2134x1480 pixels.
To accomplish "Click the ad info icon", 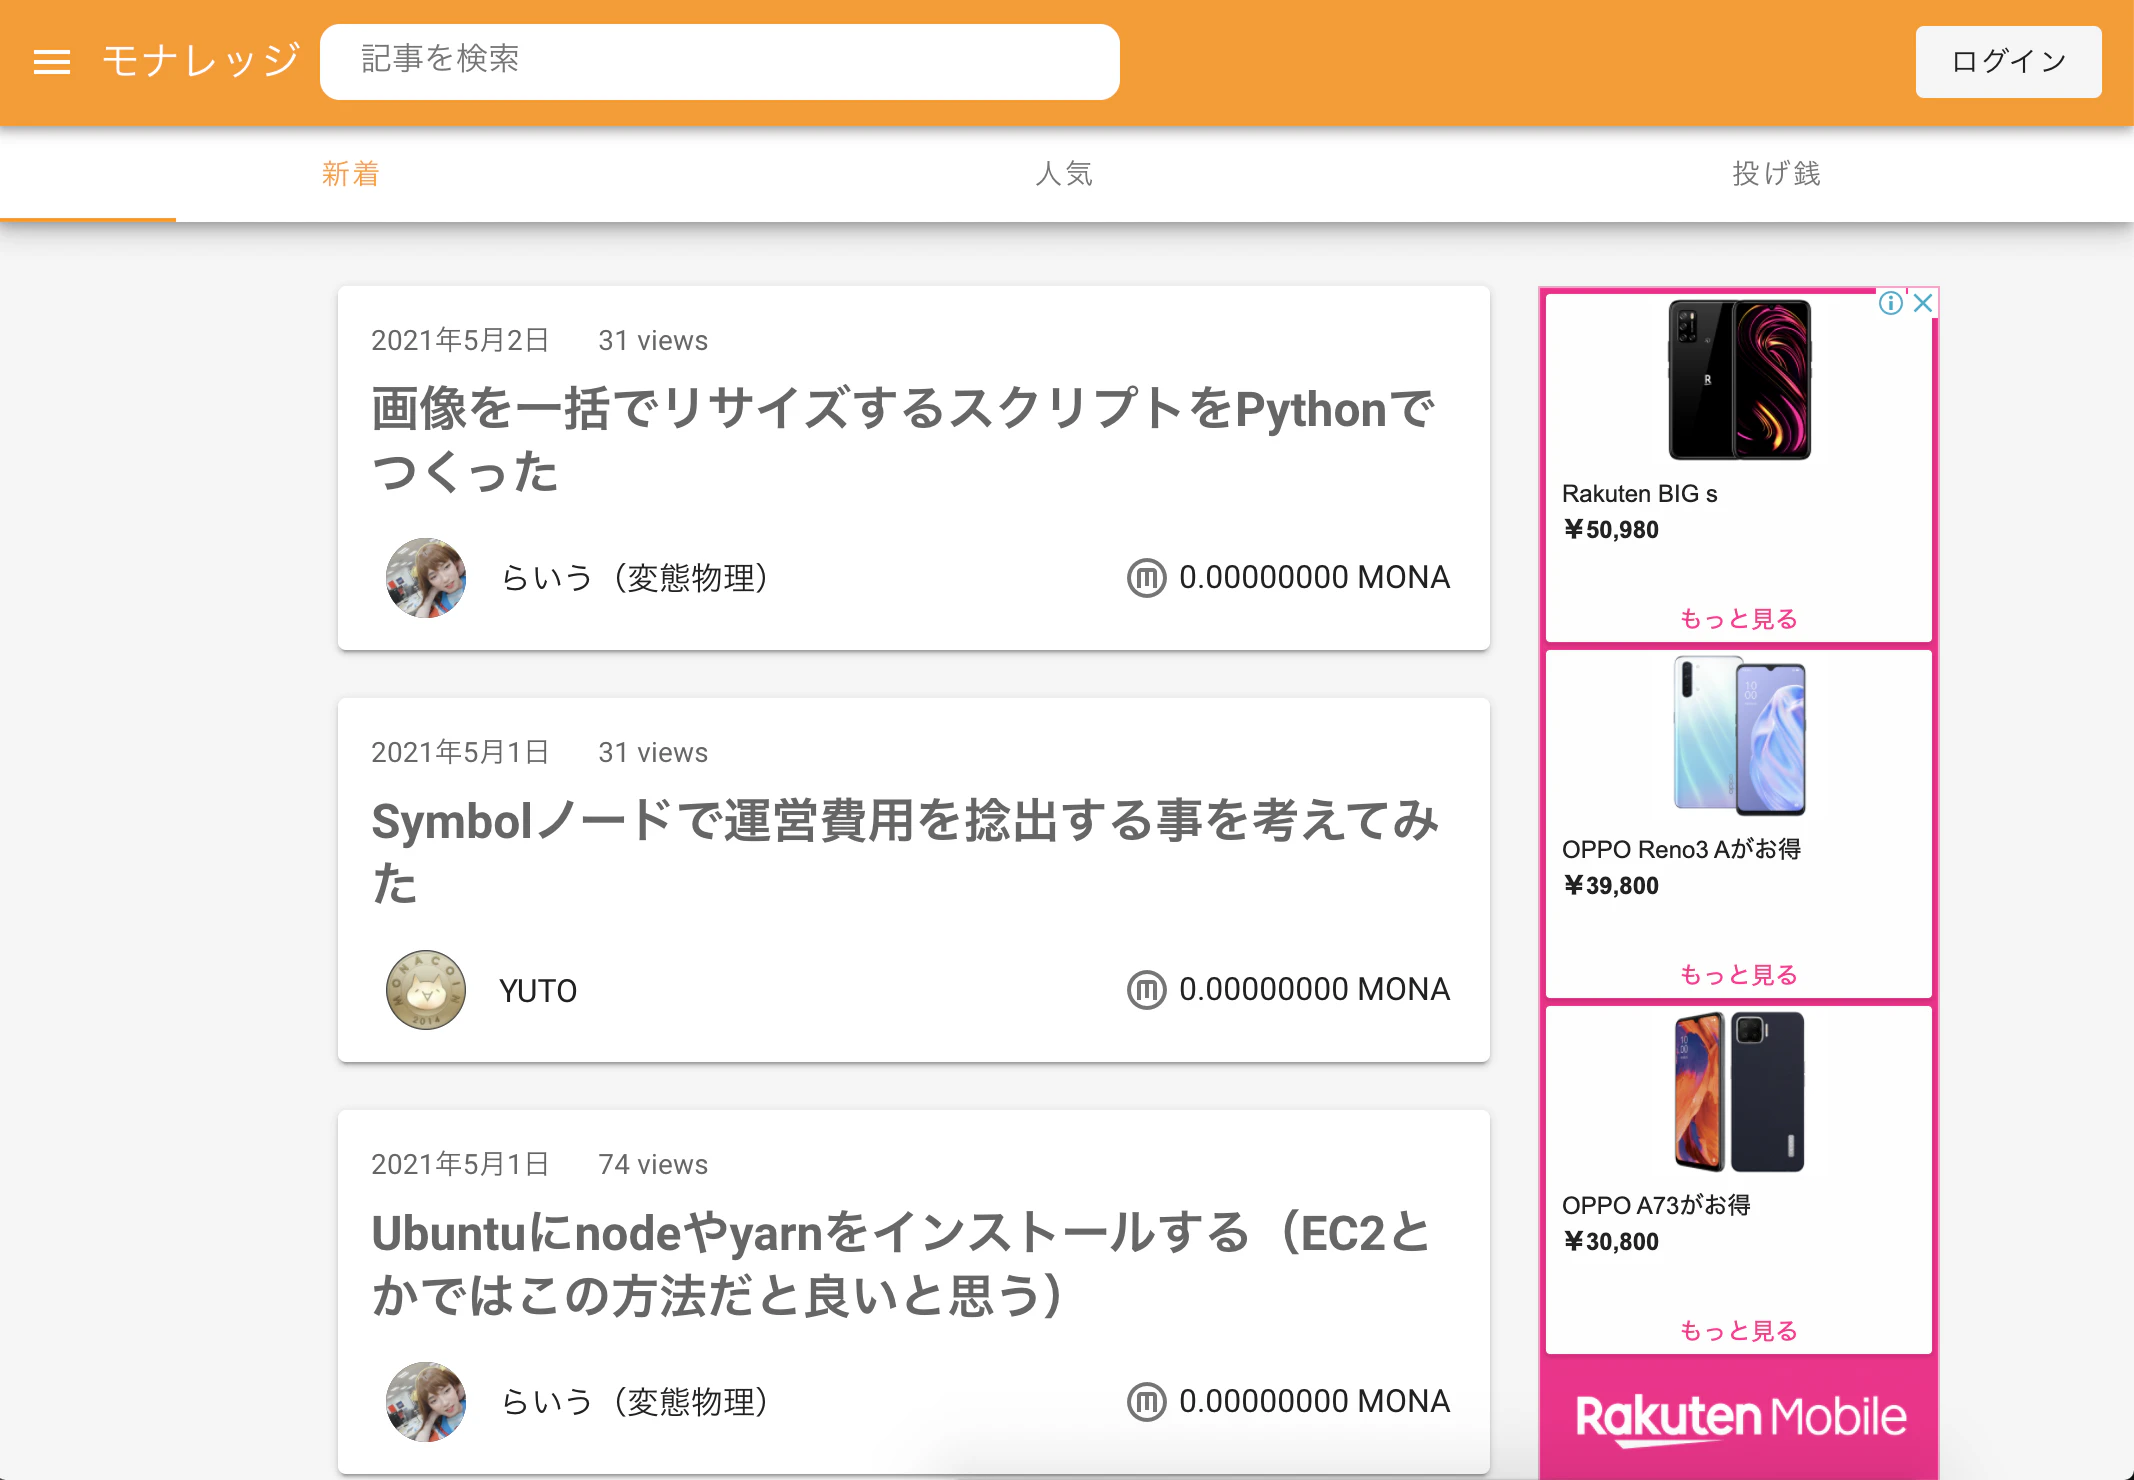I will pos(1890,303).
